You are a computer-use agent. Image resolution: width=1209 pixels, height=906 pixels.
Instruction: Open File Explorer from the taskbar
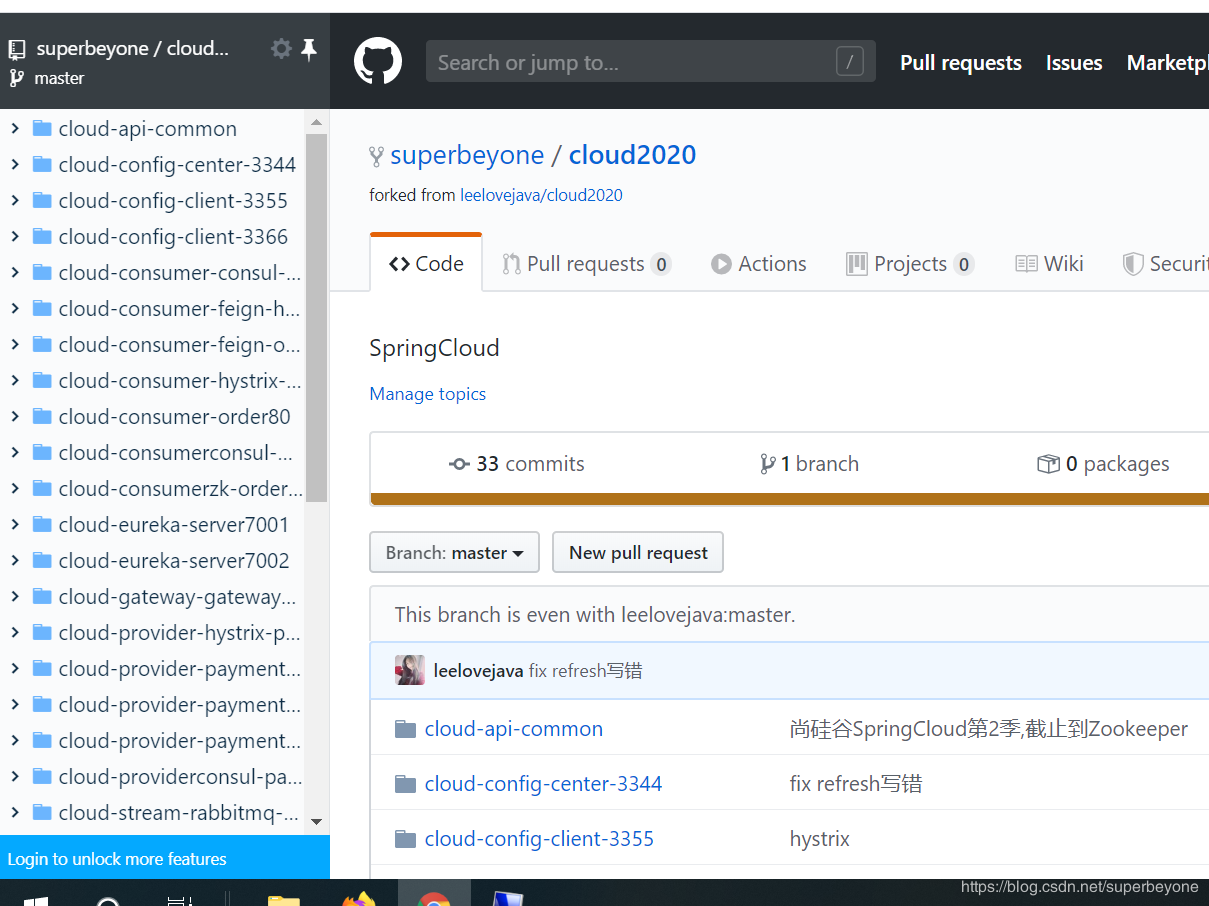click(283, 899)
